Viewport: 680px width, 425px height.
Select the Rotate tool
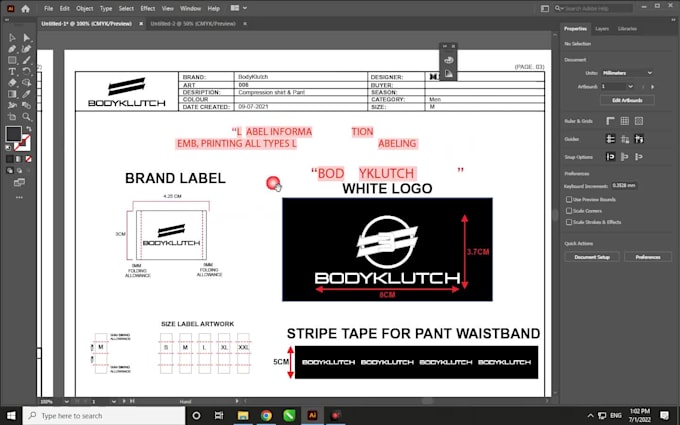26,72
